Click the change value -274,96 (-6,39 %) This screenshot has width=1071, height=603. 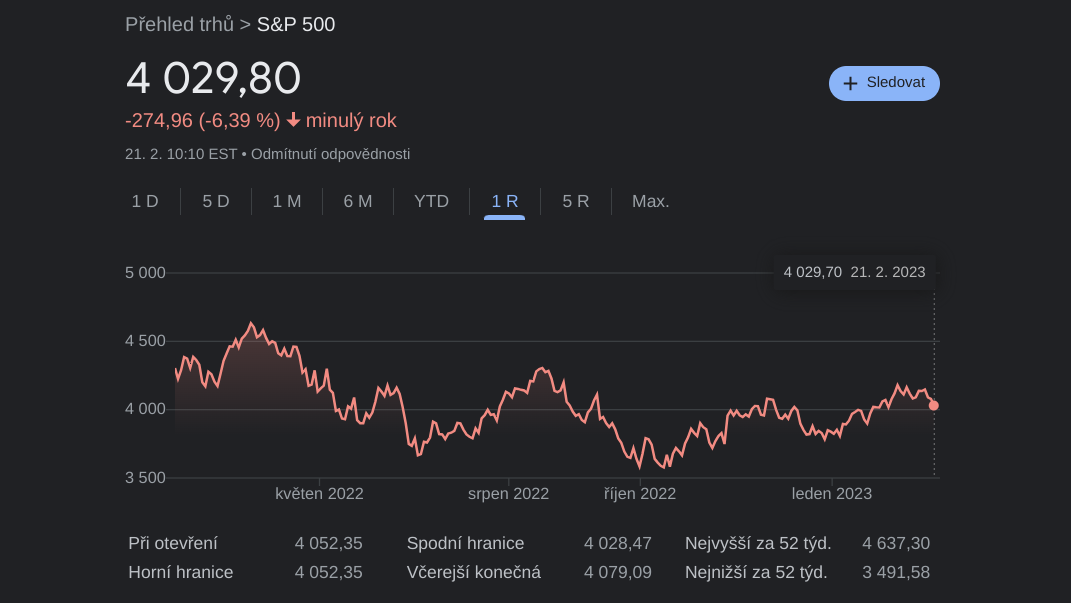pos(203,120)
